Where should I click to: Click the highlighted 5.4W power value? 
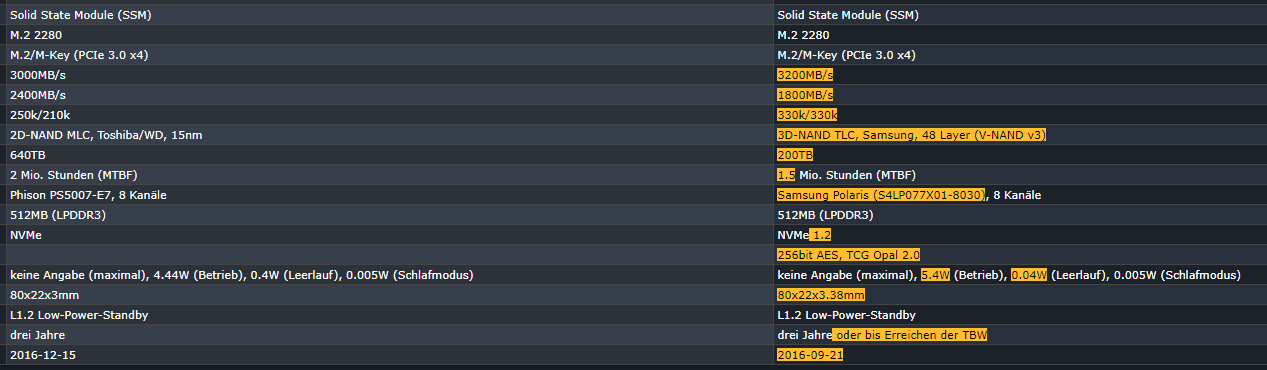934,275
